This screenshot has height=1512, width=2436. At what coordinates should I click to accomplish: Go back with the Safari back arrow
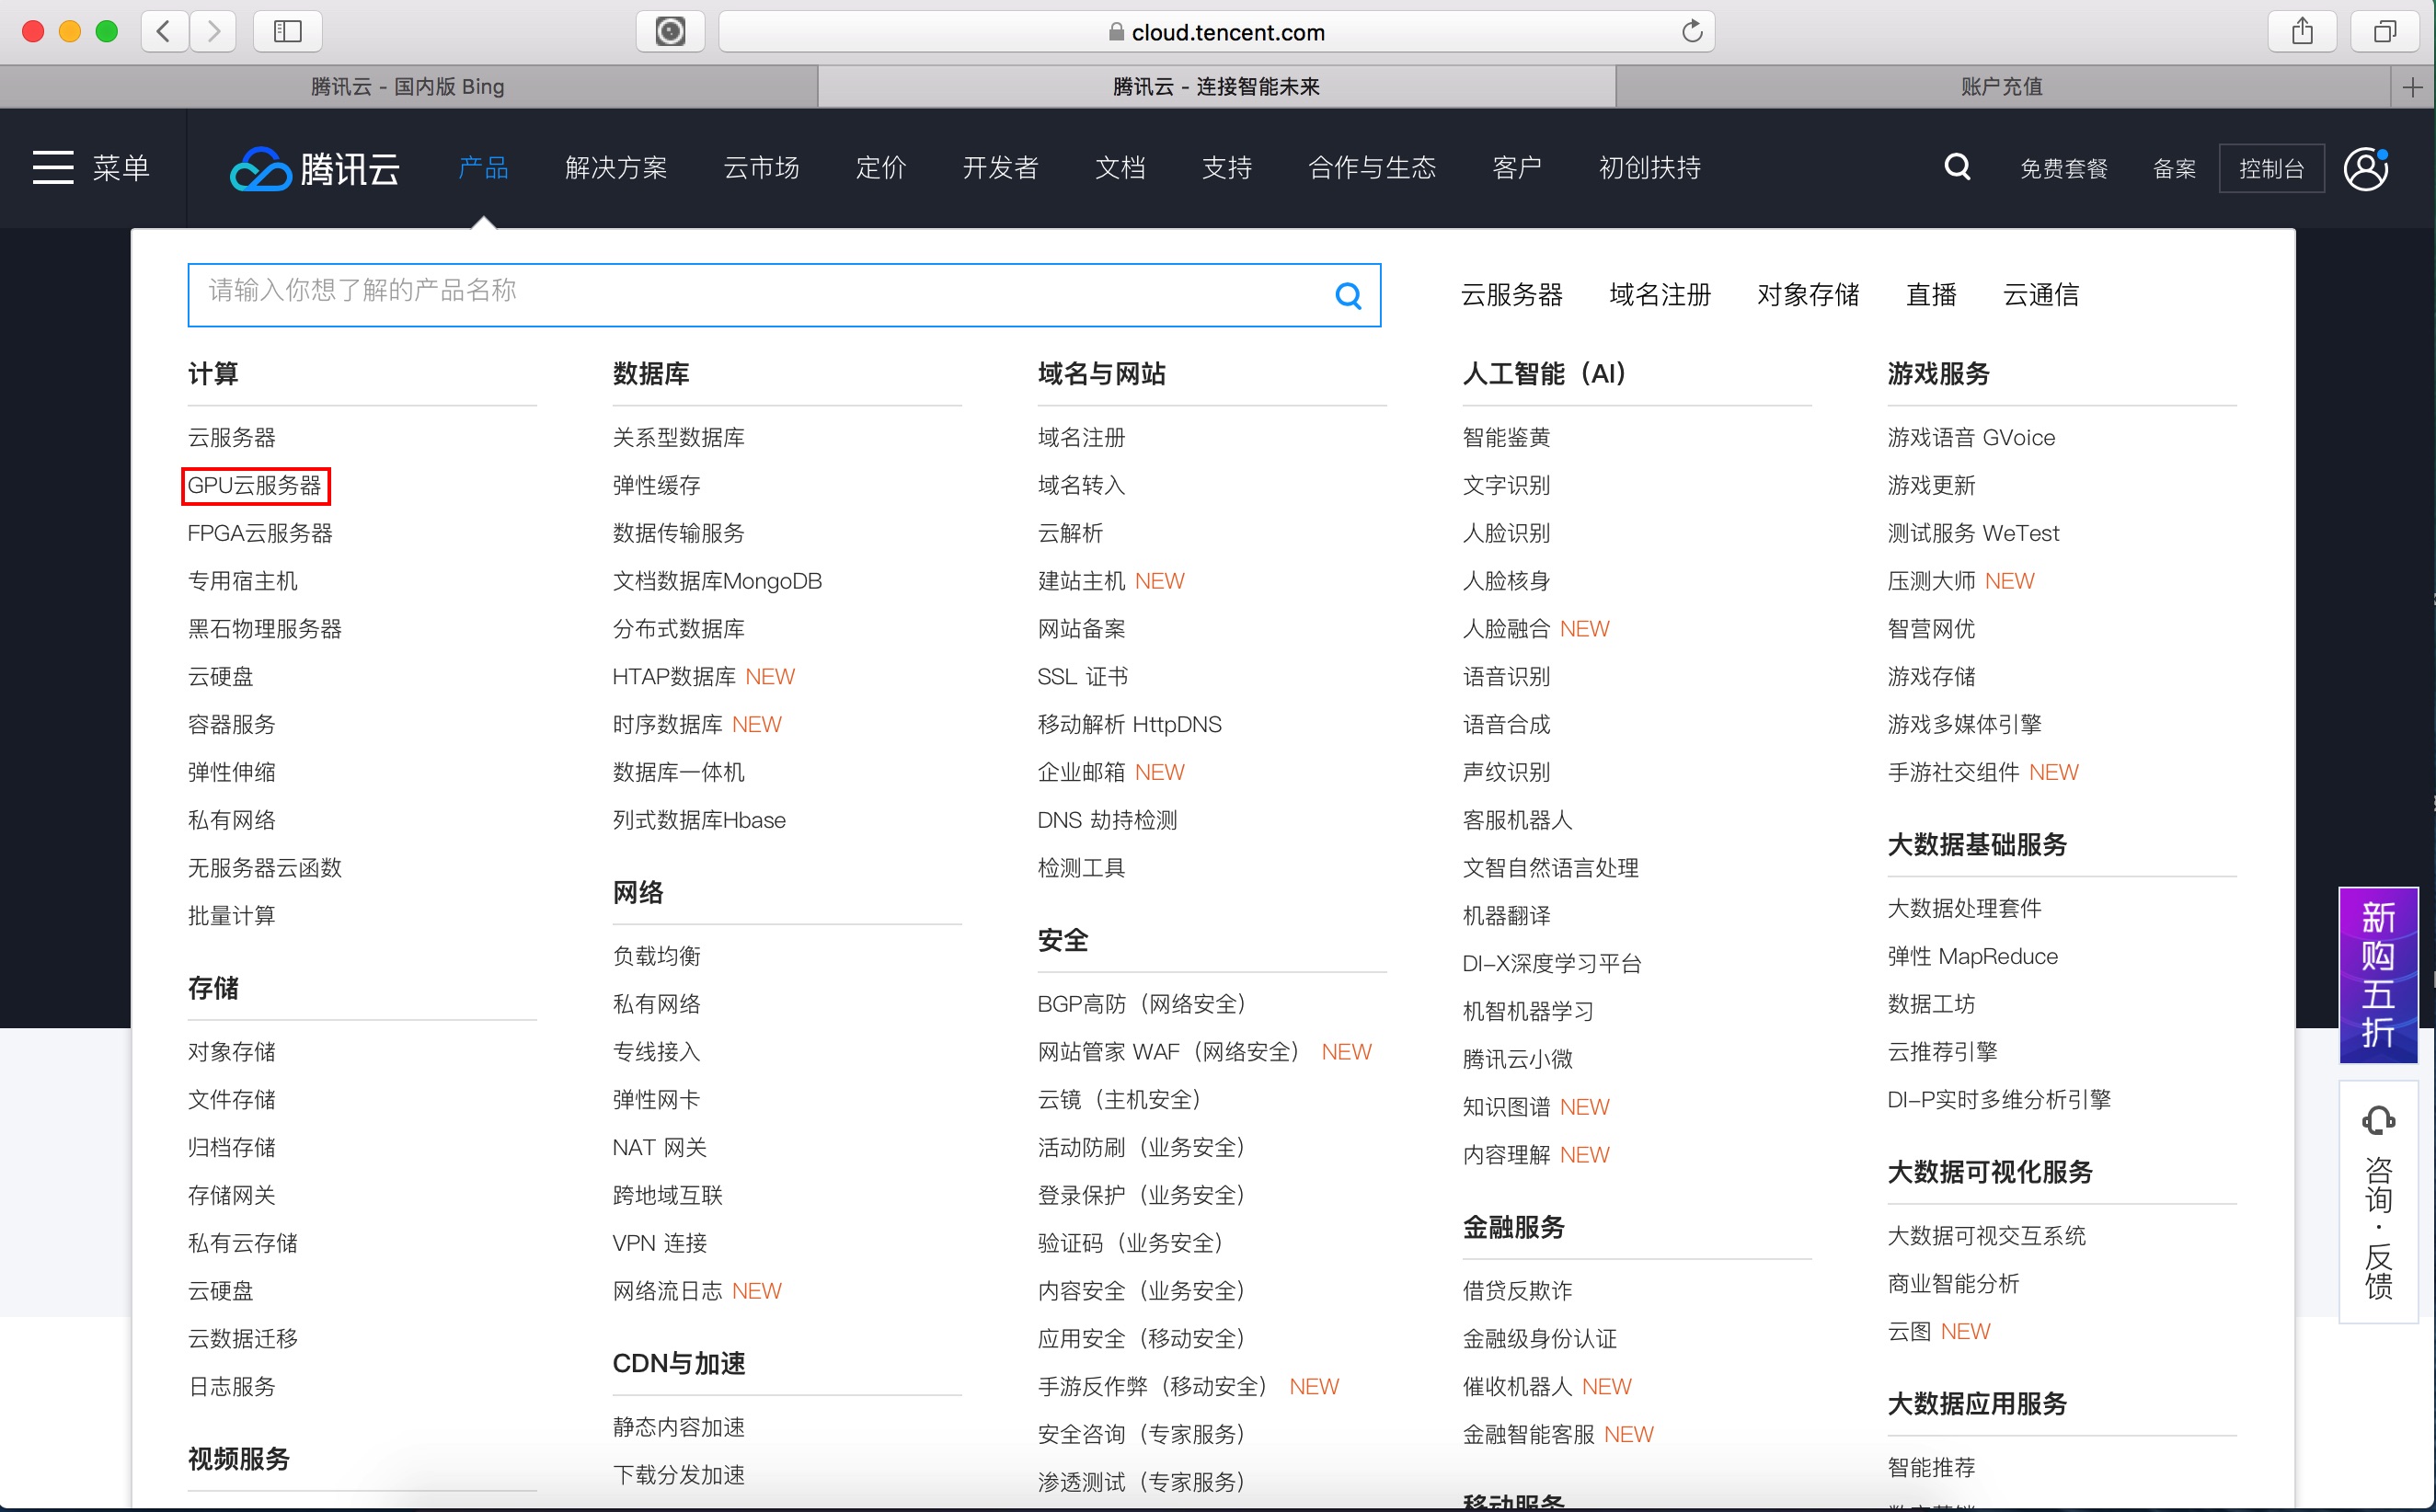tap(165, 32)
